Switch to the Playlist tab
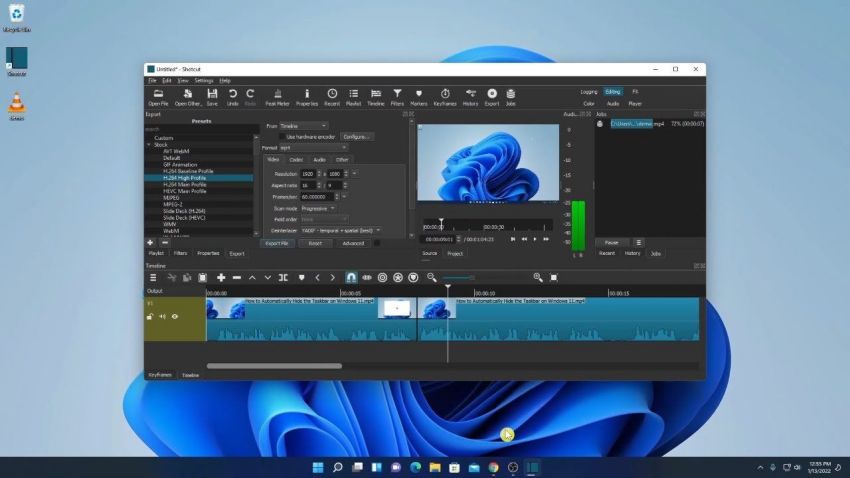Screen dimensions: 850x478 156,253
